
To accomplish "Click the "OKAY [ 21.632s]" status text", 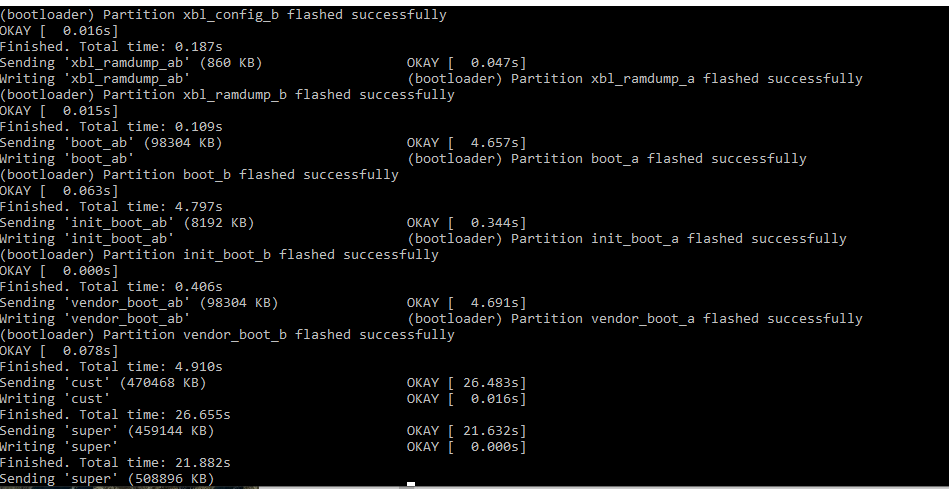I will (466, 431).
